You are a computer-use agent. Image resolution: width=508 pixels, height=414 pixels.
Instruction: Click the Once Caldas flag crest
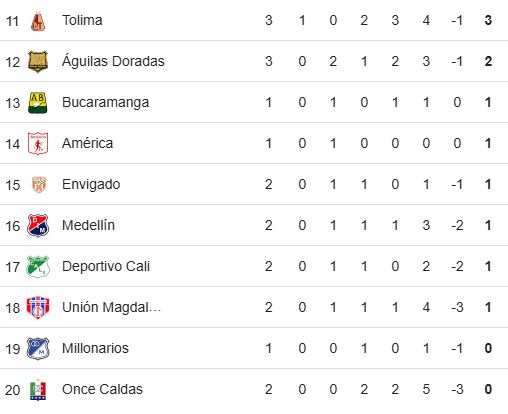point(38,390)
